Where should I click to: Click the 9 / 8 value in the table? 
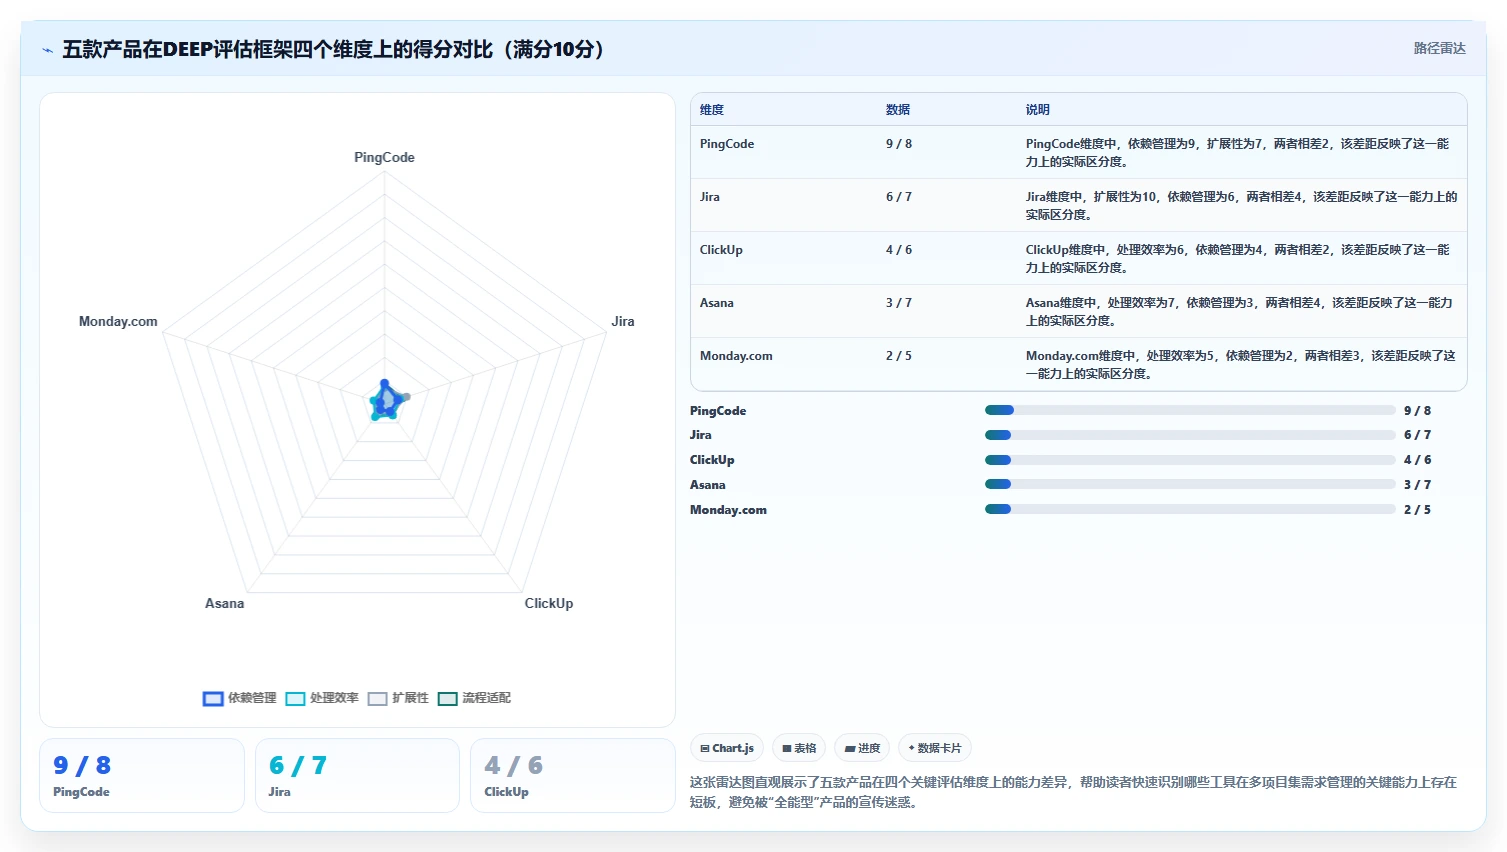(x=899, y=144)
